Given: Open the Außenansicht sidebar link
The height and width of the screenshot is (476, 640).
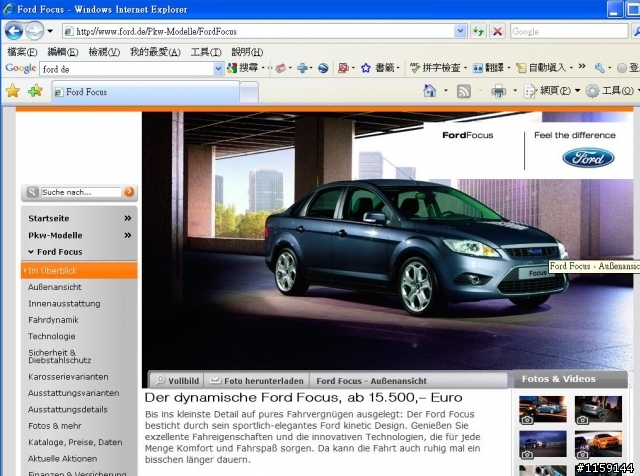Looking at the screenshot, I should (x=55, y=287).
